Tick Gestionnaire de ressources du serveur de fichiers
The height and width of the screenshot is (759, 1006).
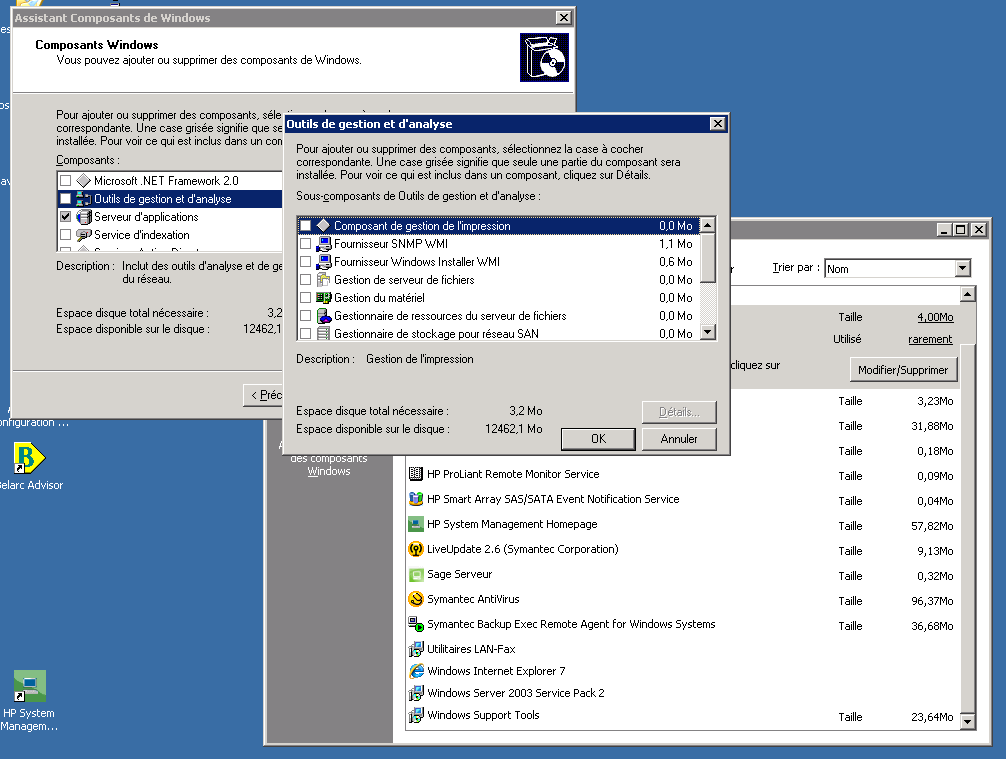tap(306, 316)
